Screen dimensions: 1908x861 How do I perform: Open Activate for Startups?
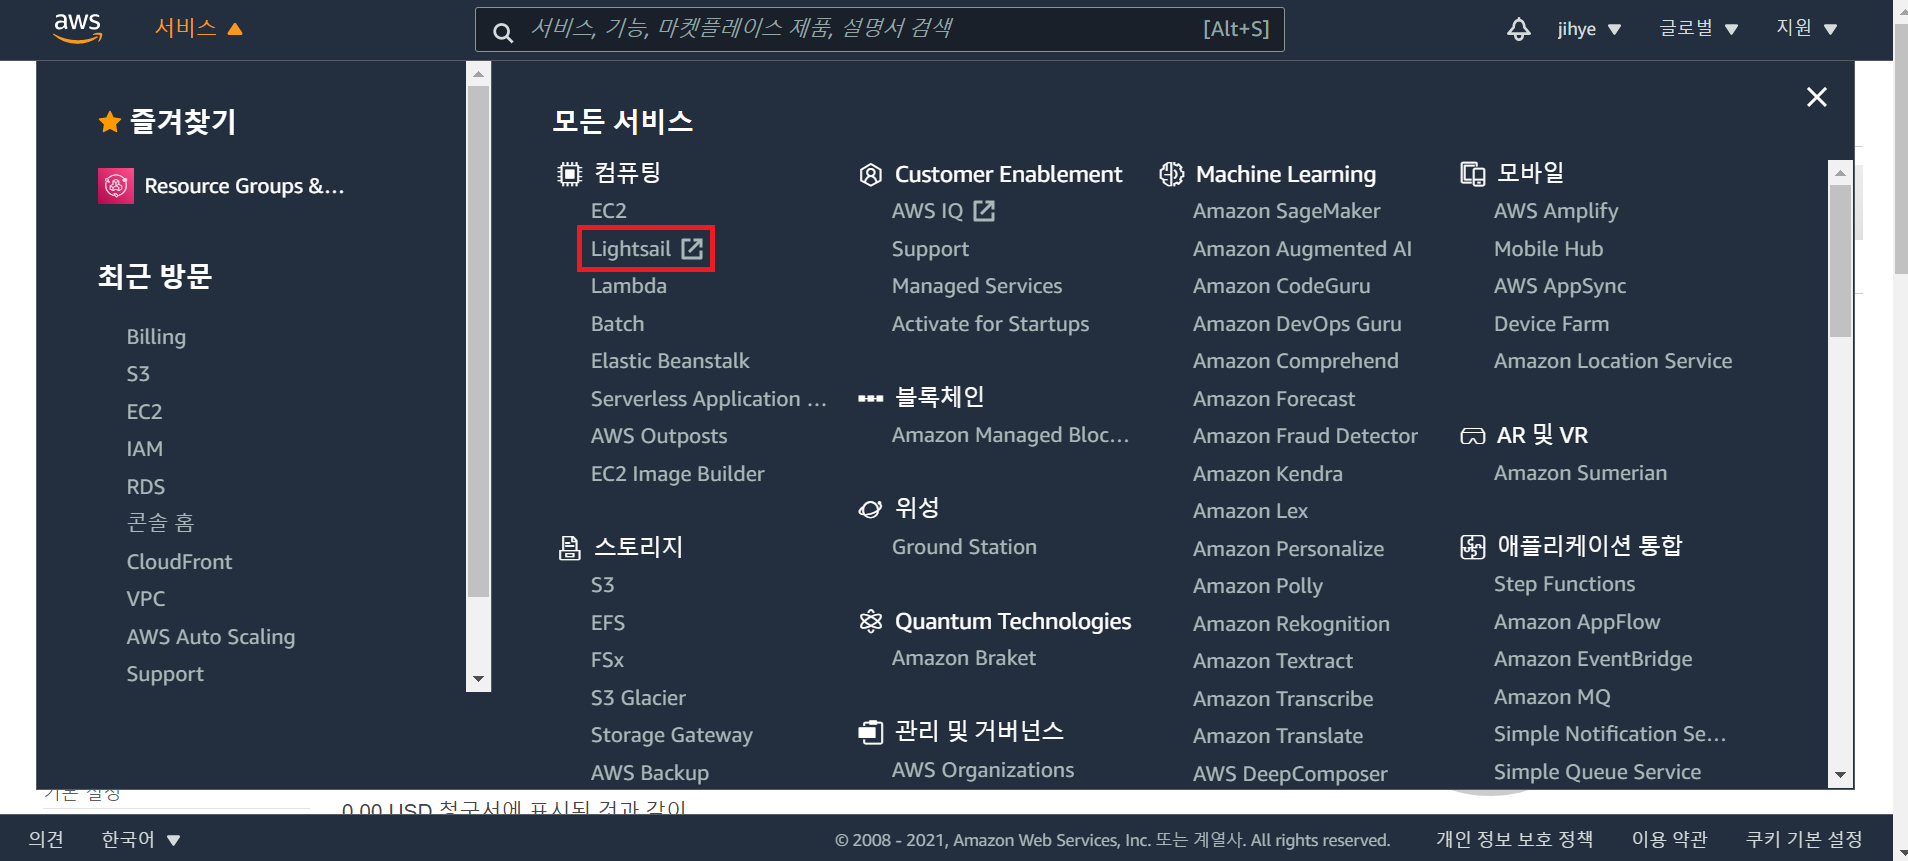click(x=990, y=324)
